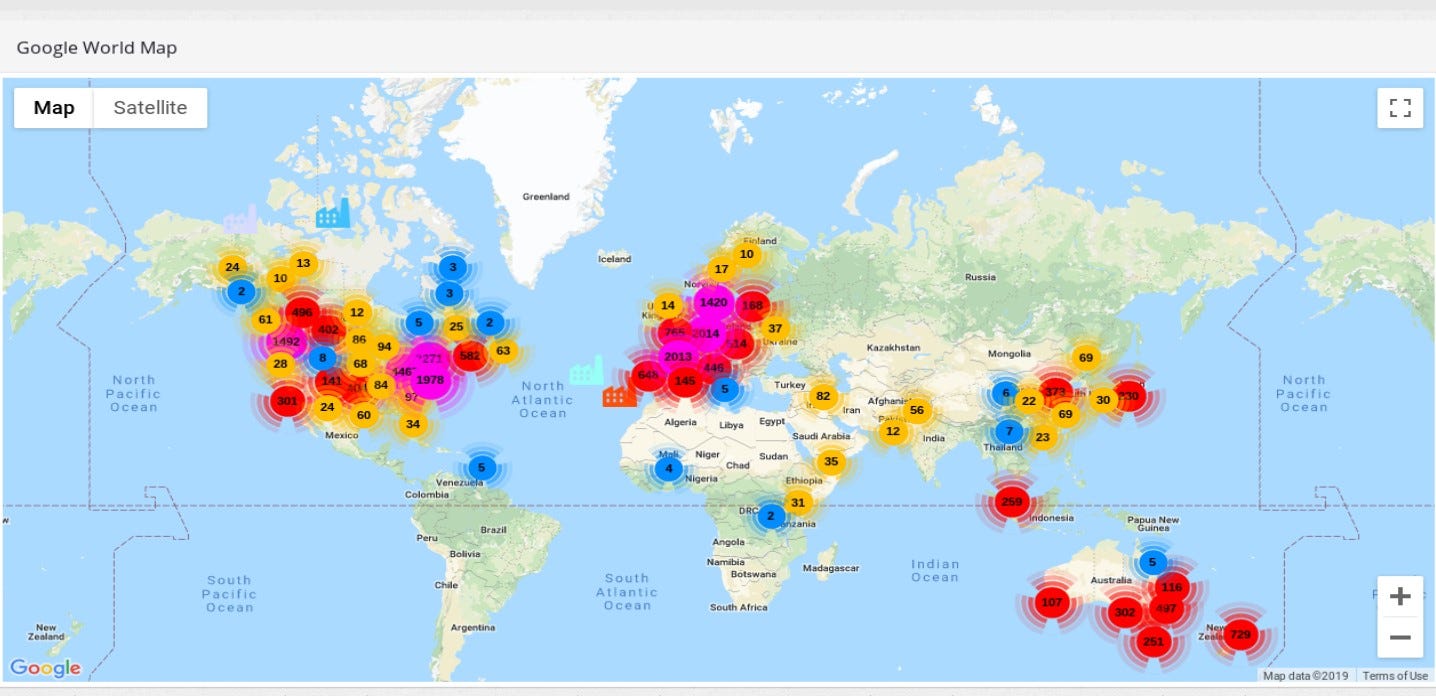This screenshot has width=1436, height=696.
Task: Click the light blue factory icon over northern Canada
Action: pyautogui.click(x=333, y=212)
